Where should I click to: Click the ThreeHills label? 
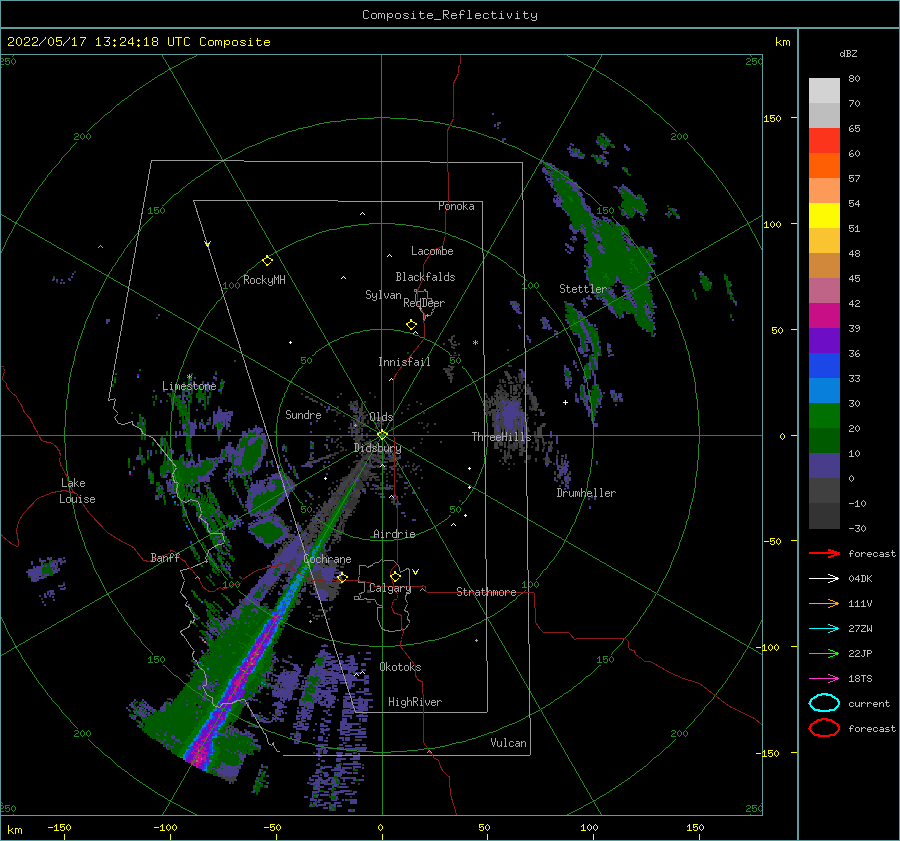coord(502,437)
